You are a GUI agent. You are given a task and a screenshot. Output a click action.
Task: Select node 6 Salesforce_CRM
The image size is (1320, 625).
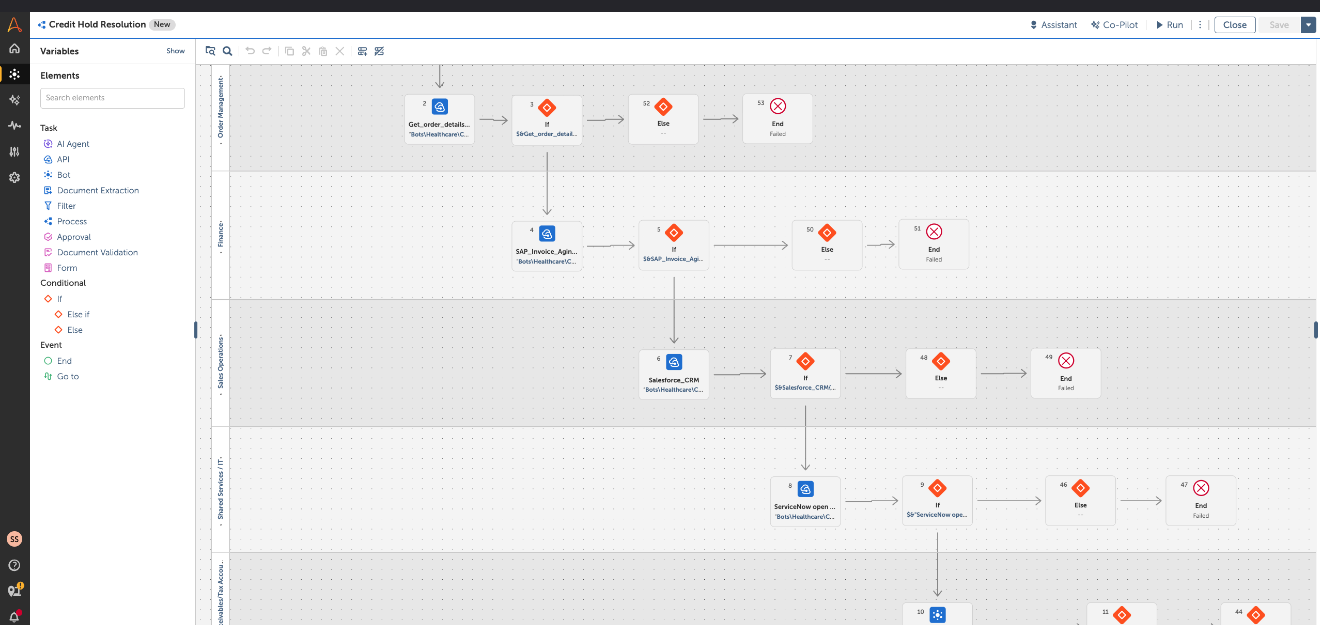point(674,374)
